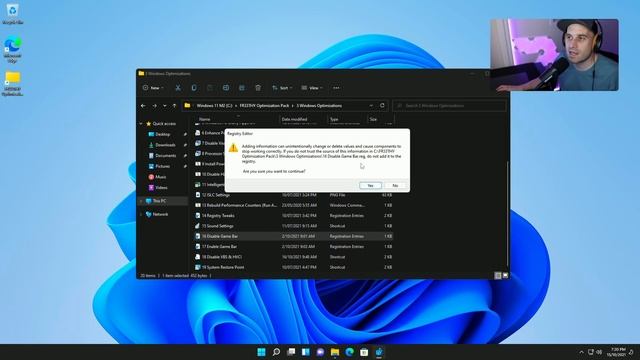The height and width of the screenshot is (360, 640).
Task: Select Network in navigation pane
Action: (160, 214)
